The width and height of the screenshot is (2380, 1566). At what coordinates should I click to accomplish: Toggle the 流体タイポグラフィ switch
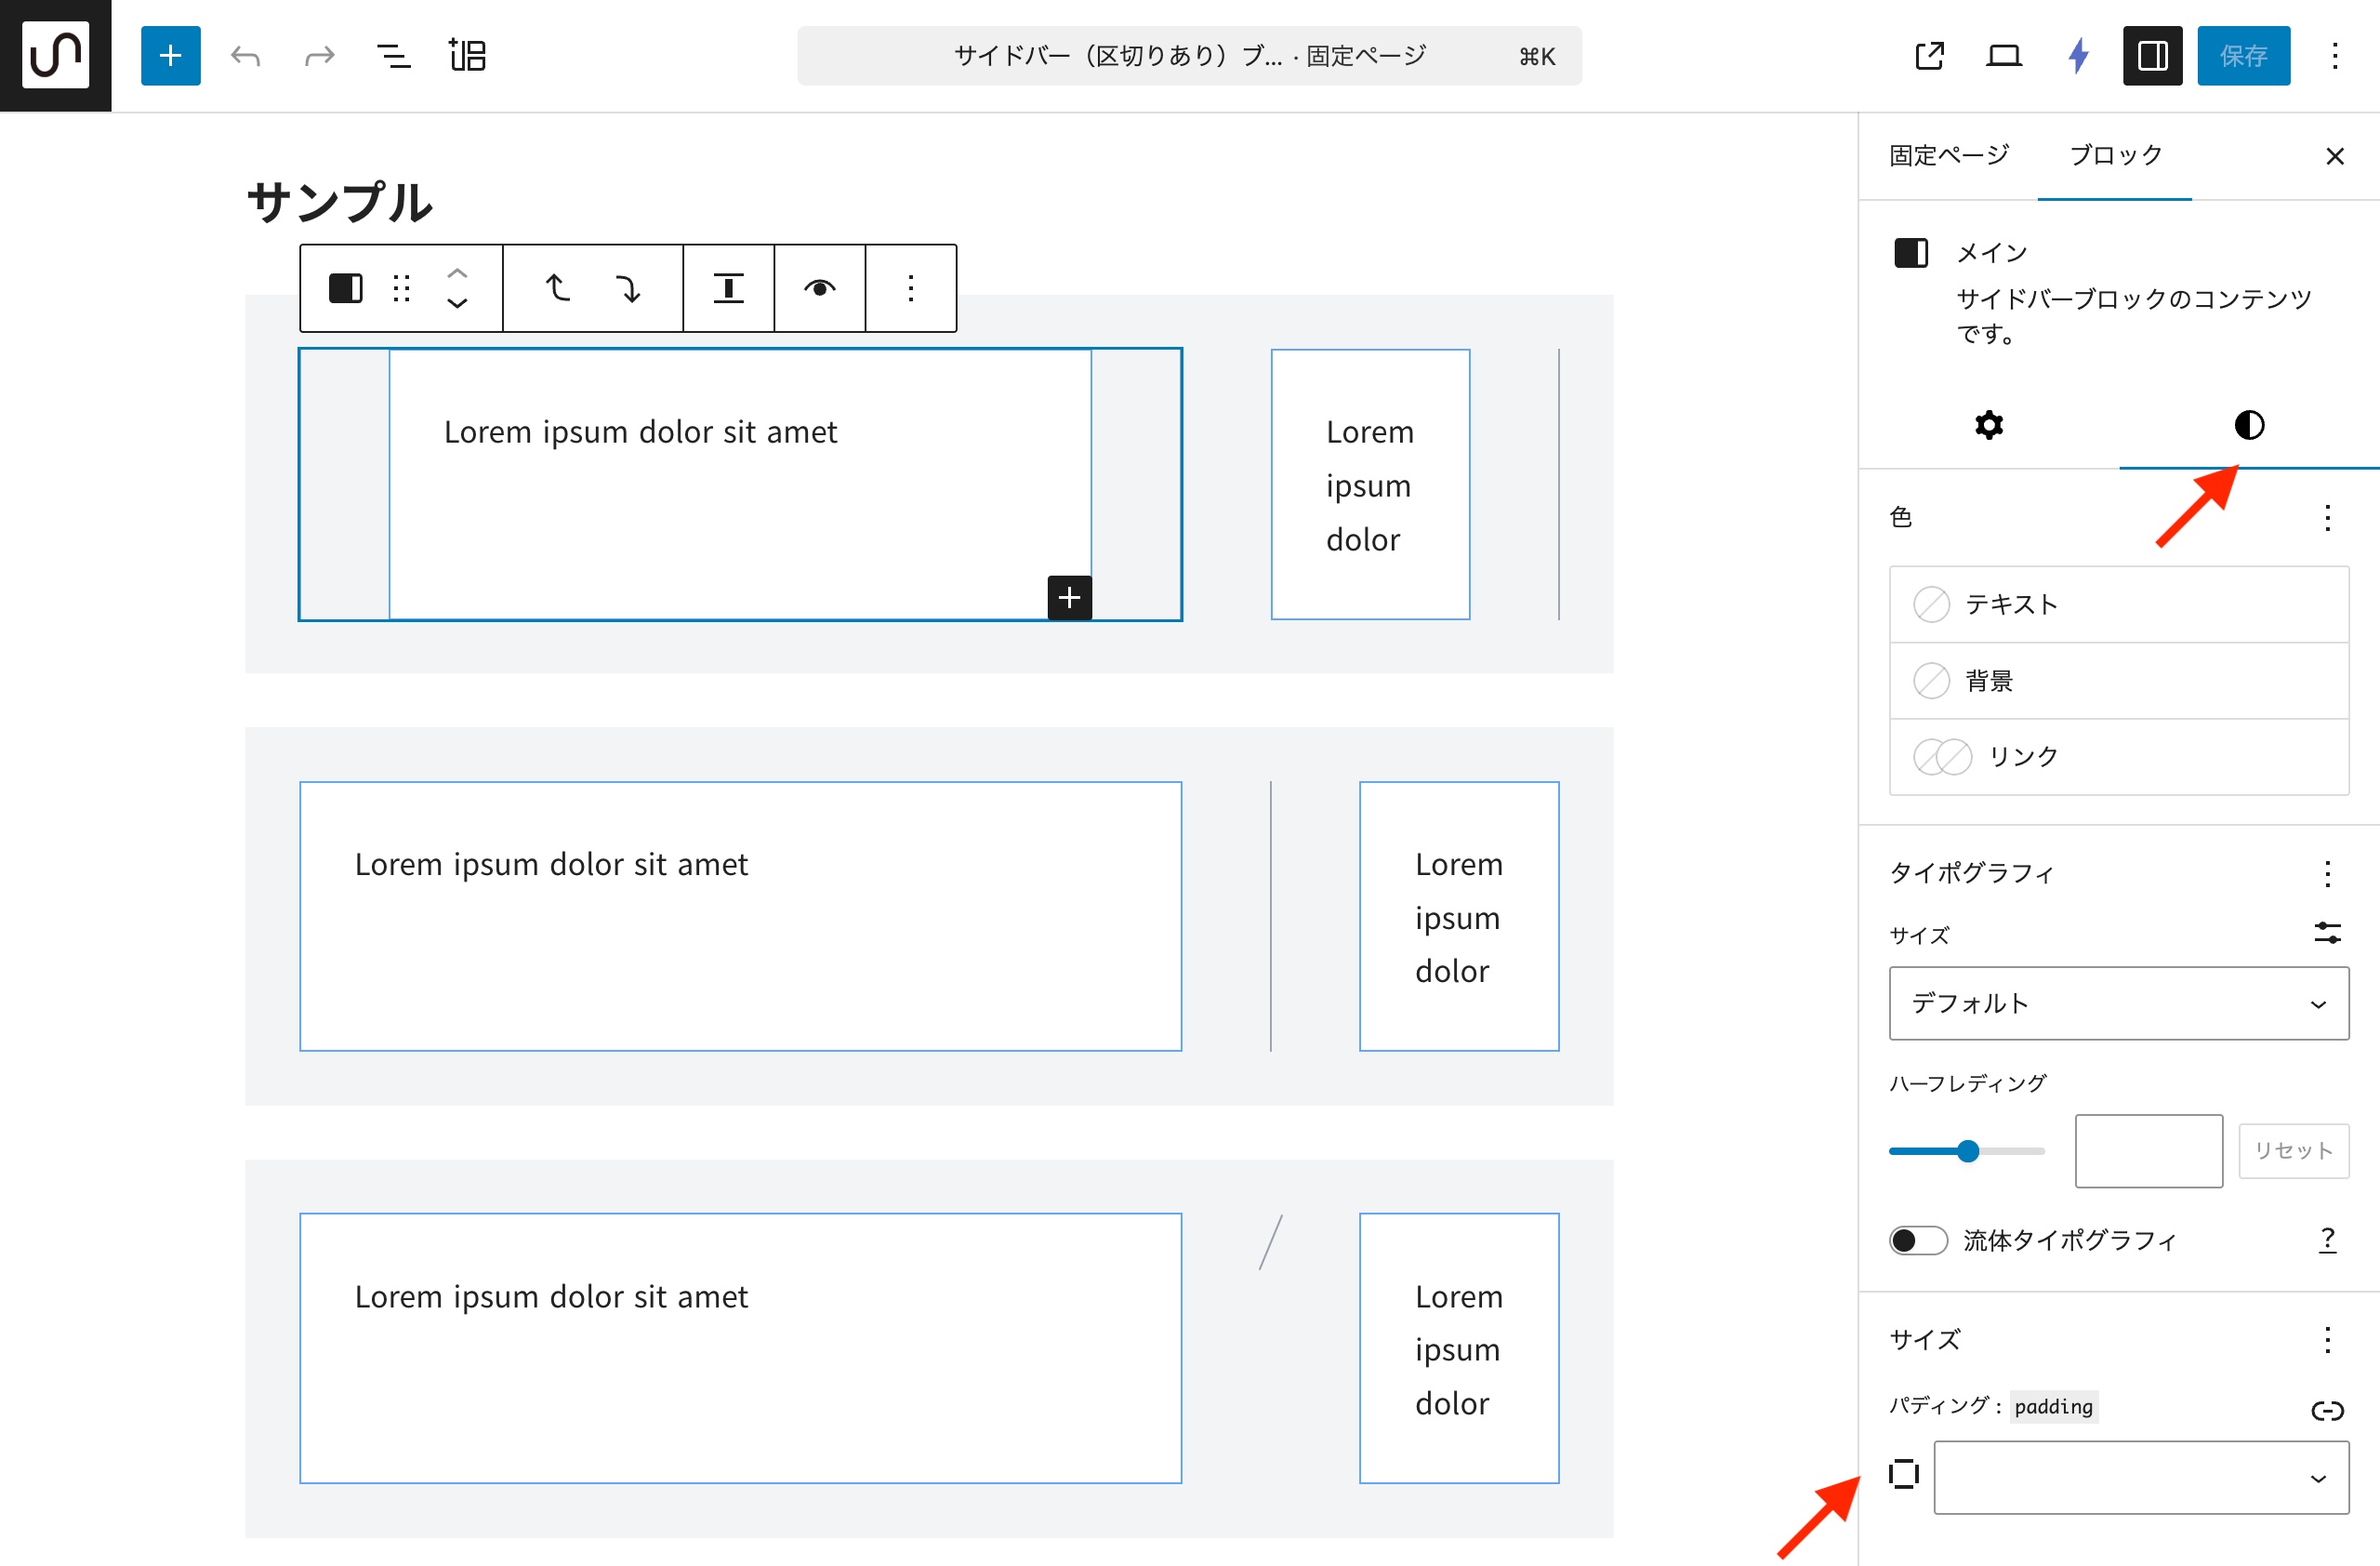pos(1917,1240)
